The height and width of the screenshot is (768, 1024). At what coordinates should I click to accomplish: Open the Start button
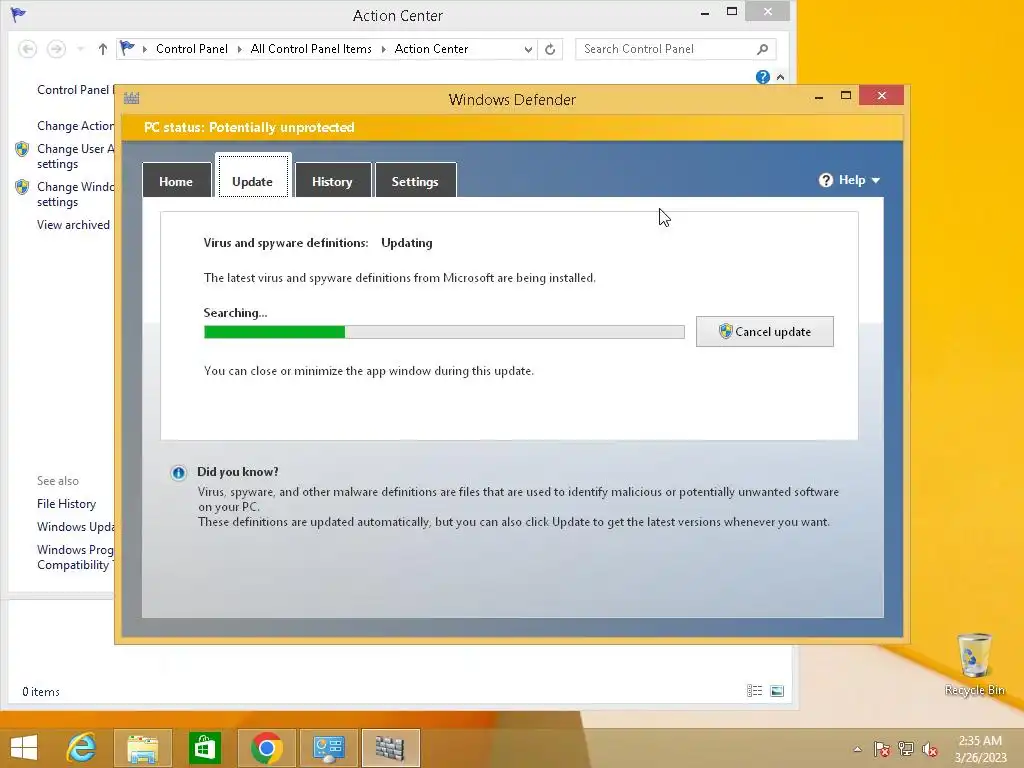click(x=24, y=748)
